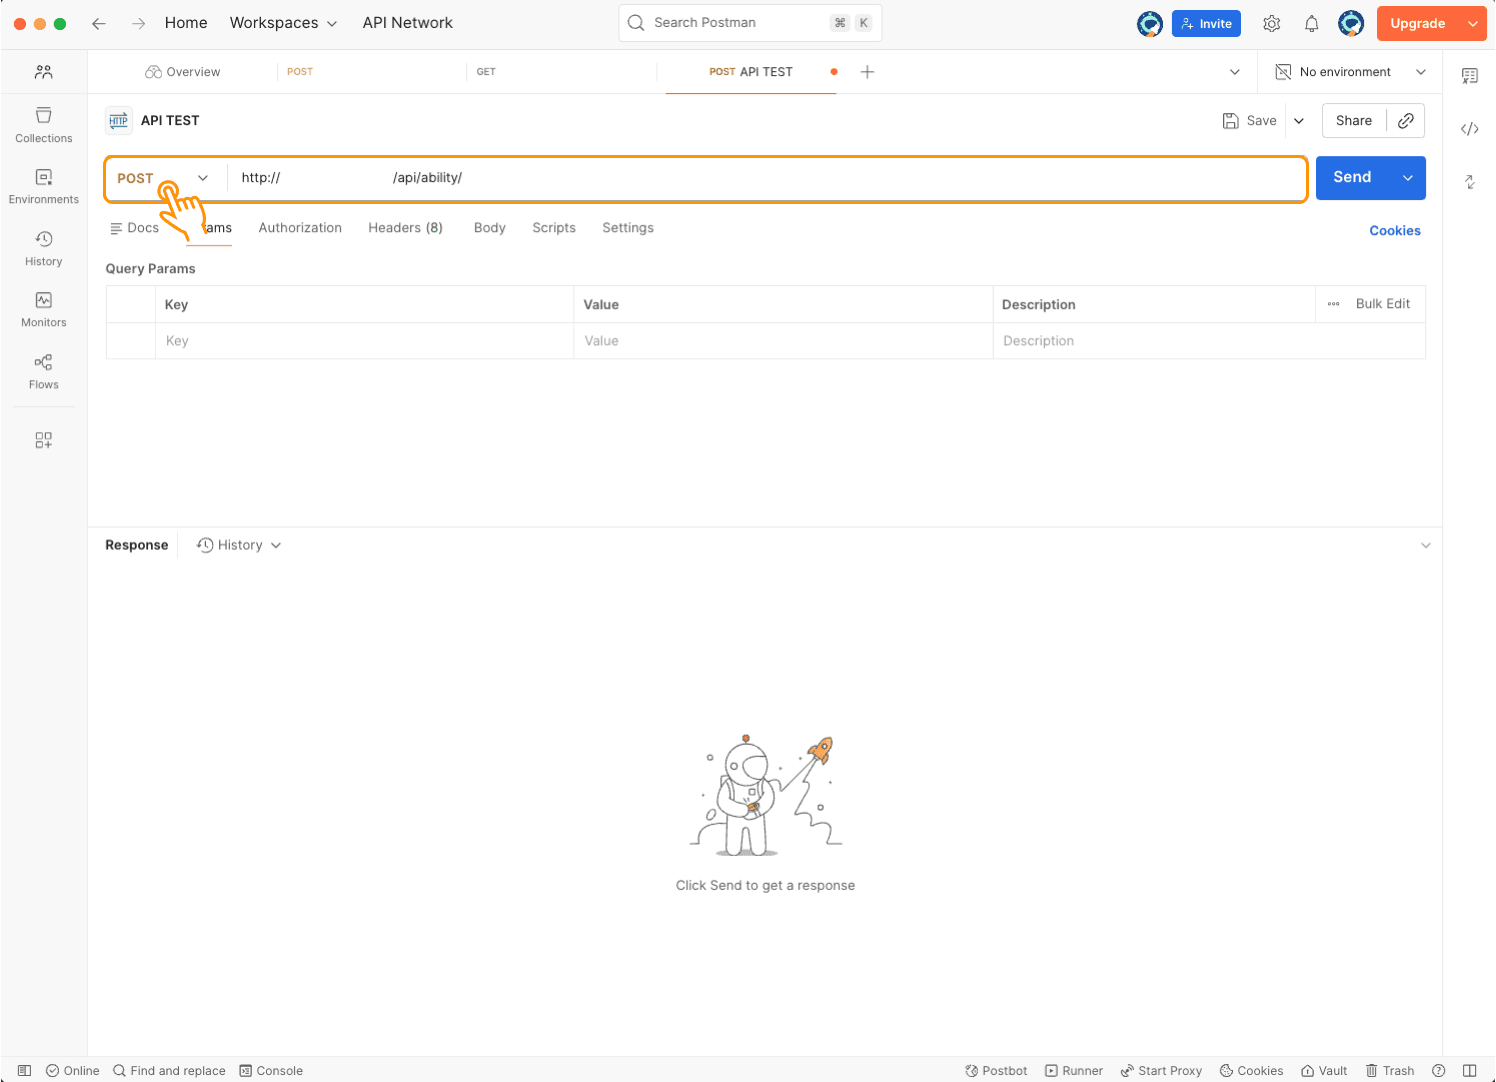Click the Online status indicator
1496x1082 pixels.
click(73, 1070)
